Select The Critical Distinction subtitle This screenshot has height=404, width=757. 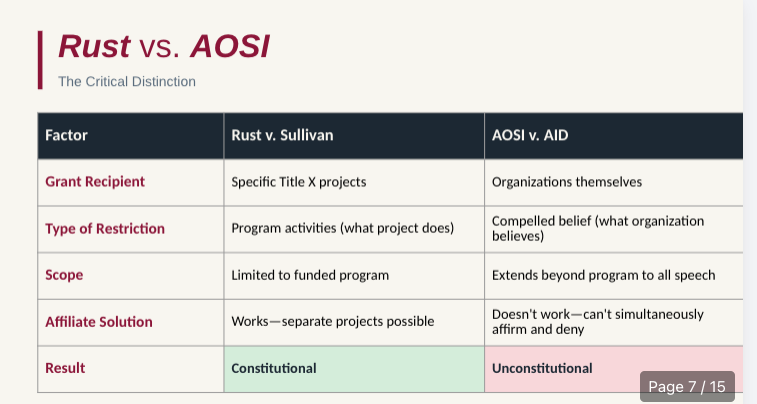pyautogui.click(x=127, y=82)
